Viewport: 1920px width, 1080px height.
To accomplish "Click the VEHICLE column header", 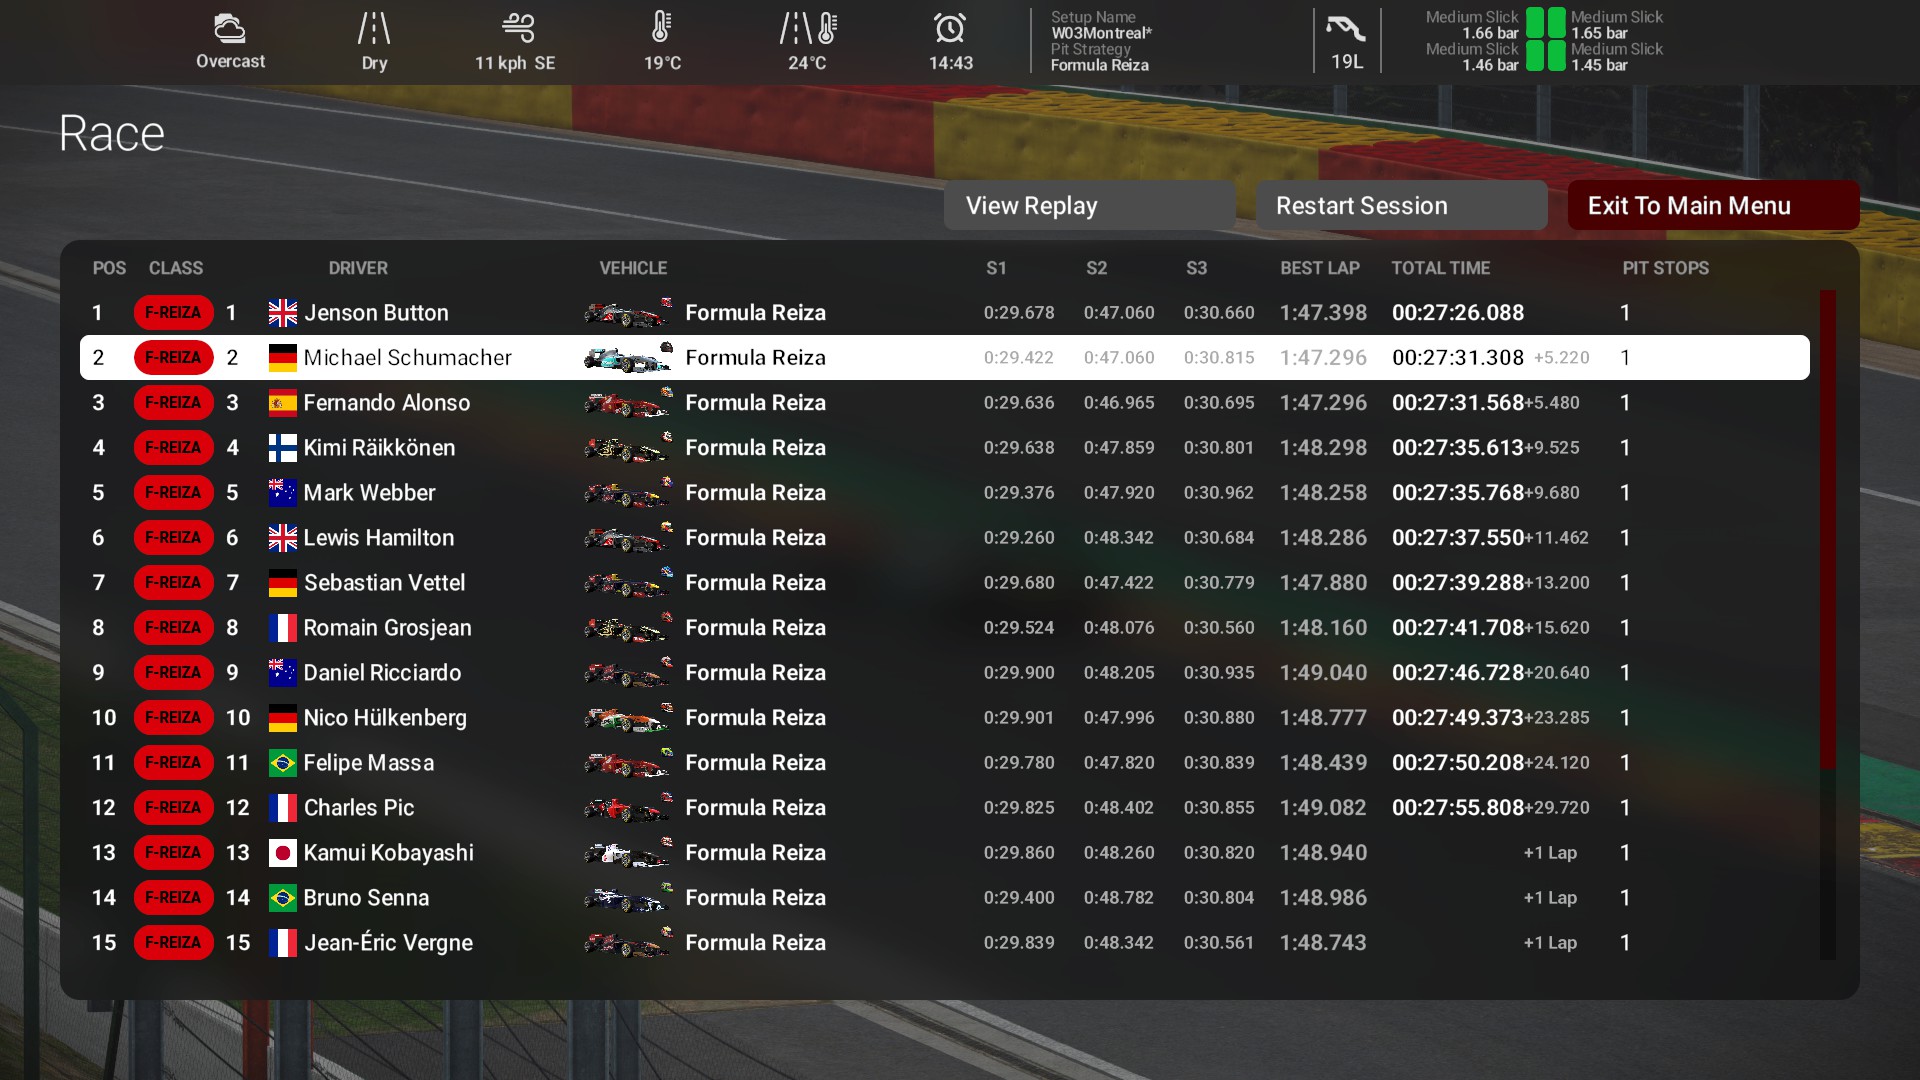I will [x=633, y=268].
